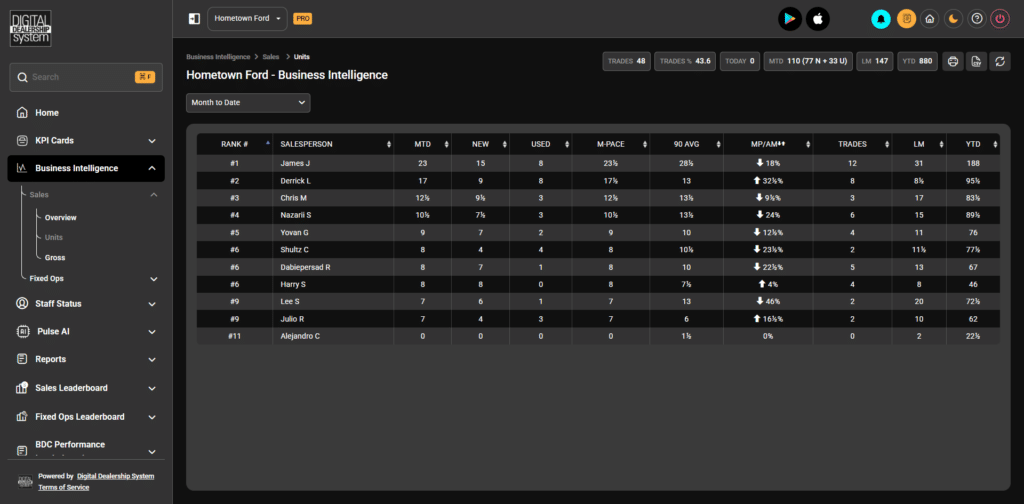The width and height of the screenshot is (1024, 504).
Task: Open the Google Play store icon
Action: pyautogui.click(x=790, y=19)
